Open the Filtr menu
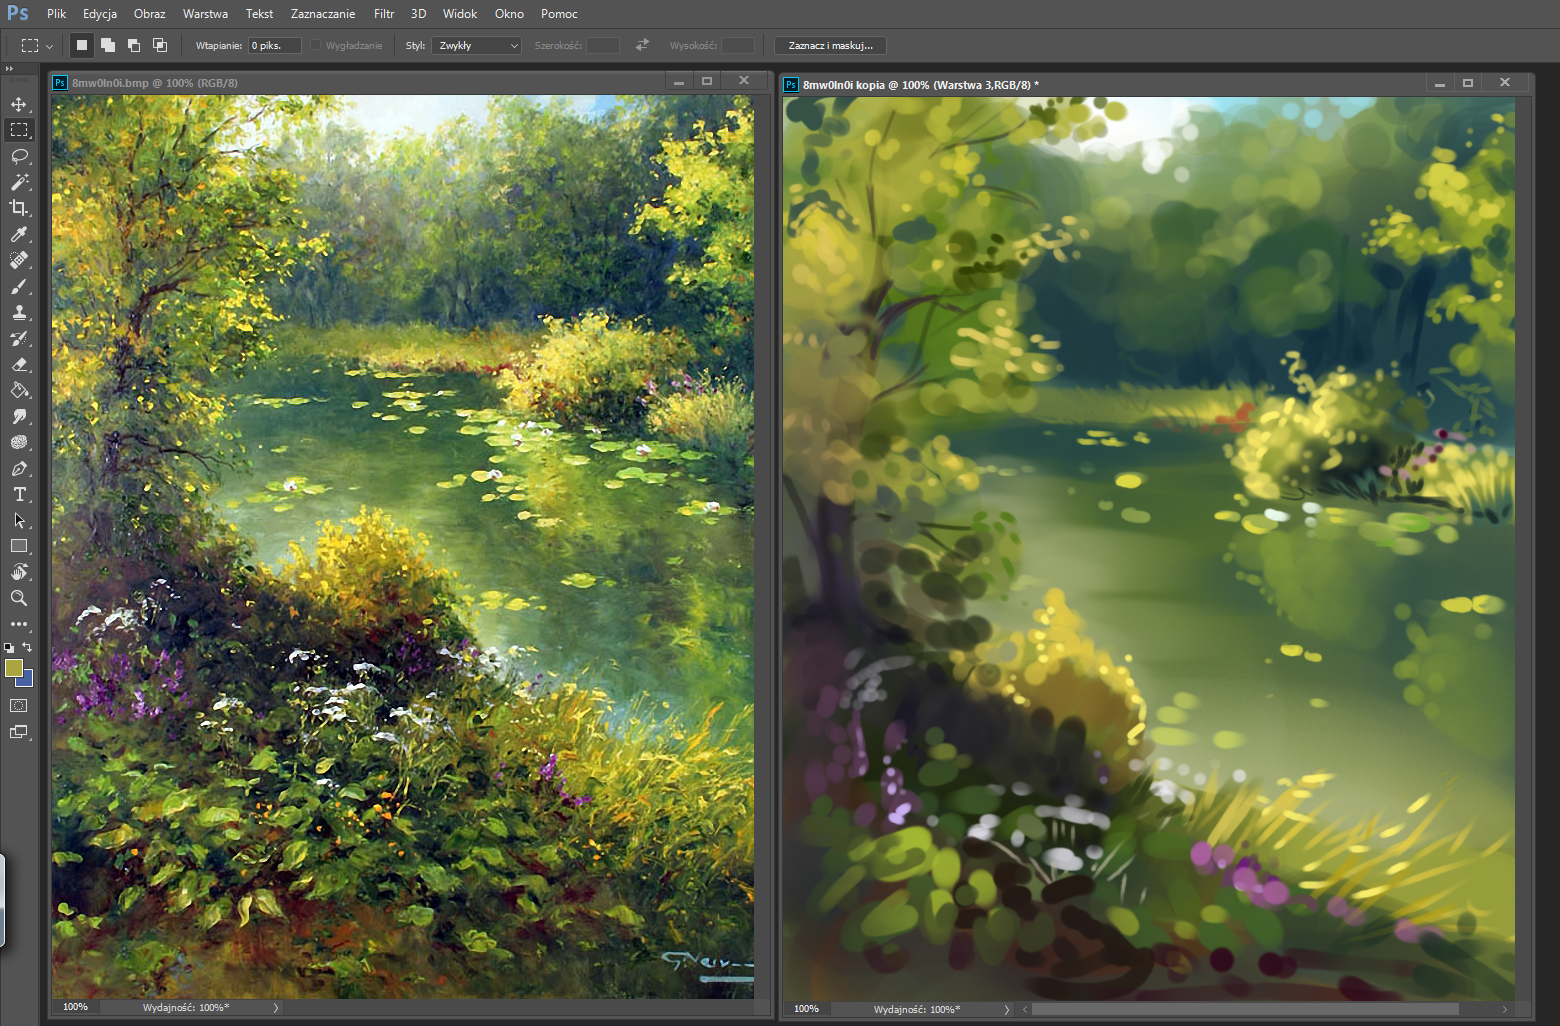This screenshot has height=1026, width=1560. click(x=384, y=14)
